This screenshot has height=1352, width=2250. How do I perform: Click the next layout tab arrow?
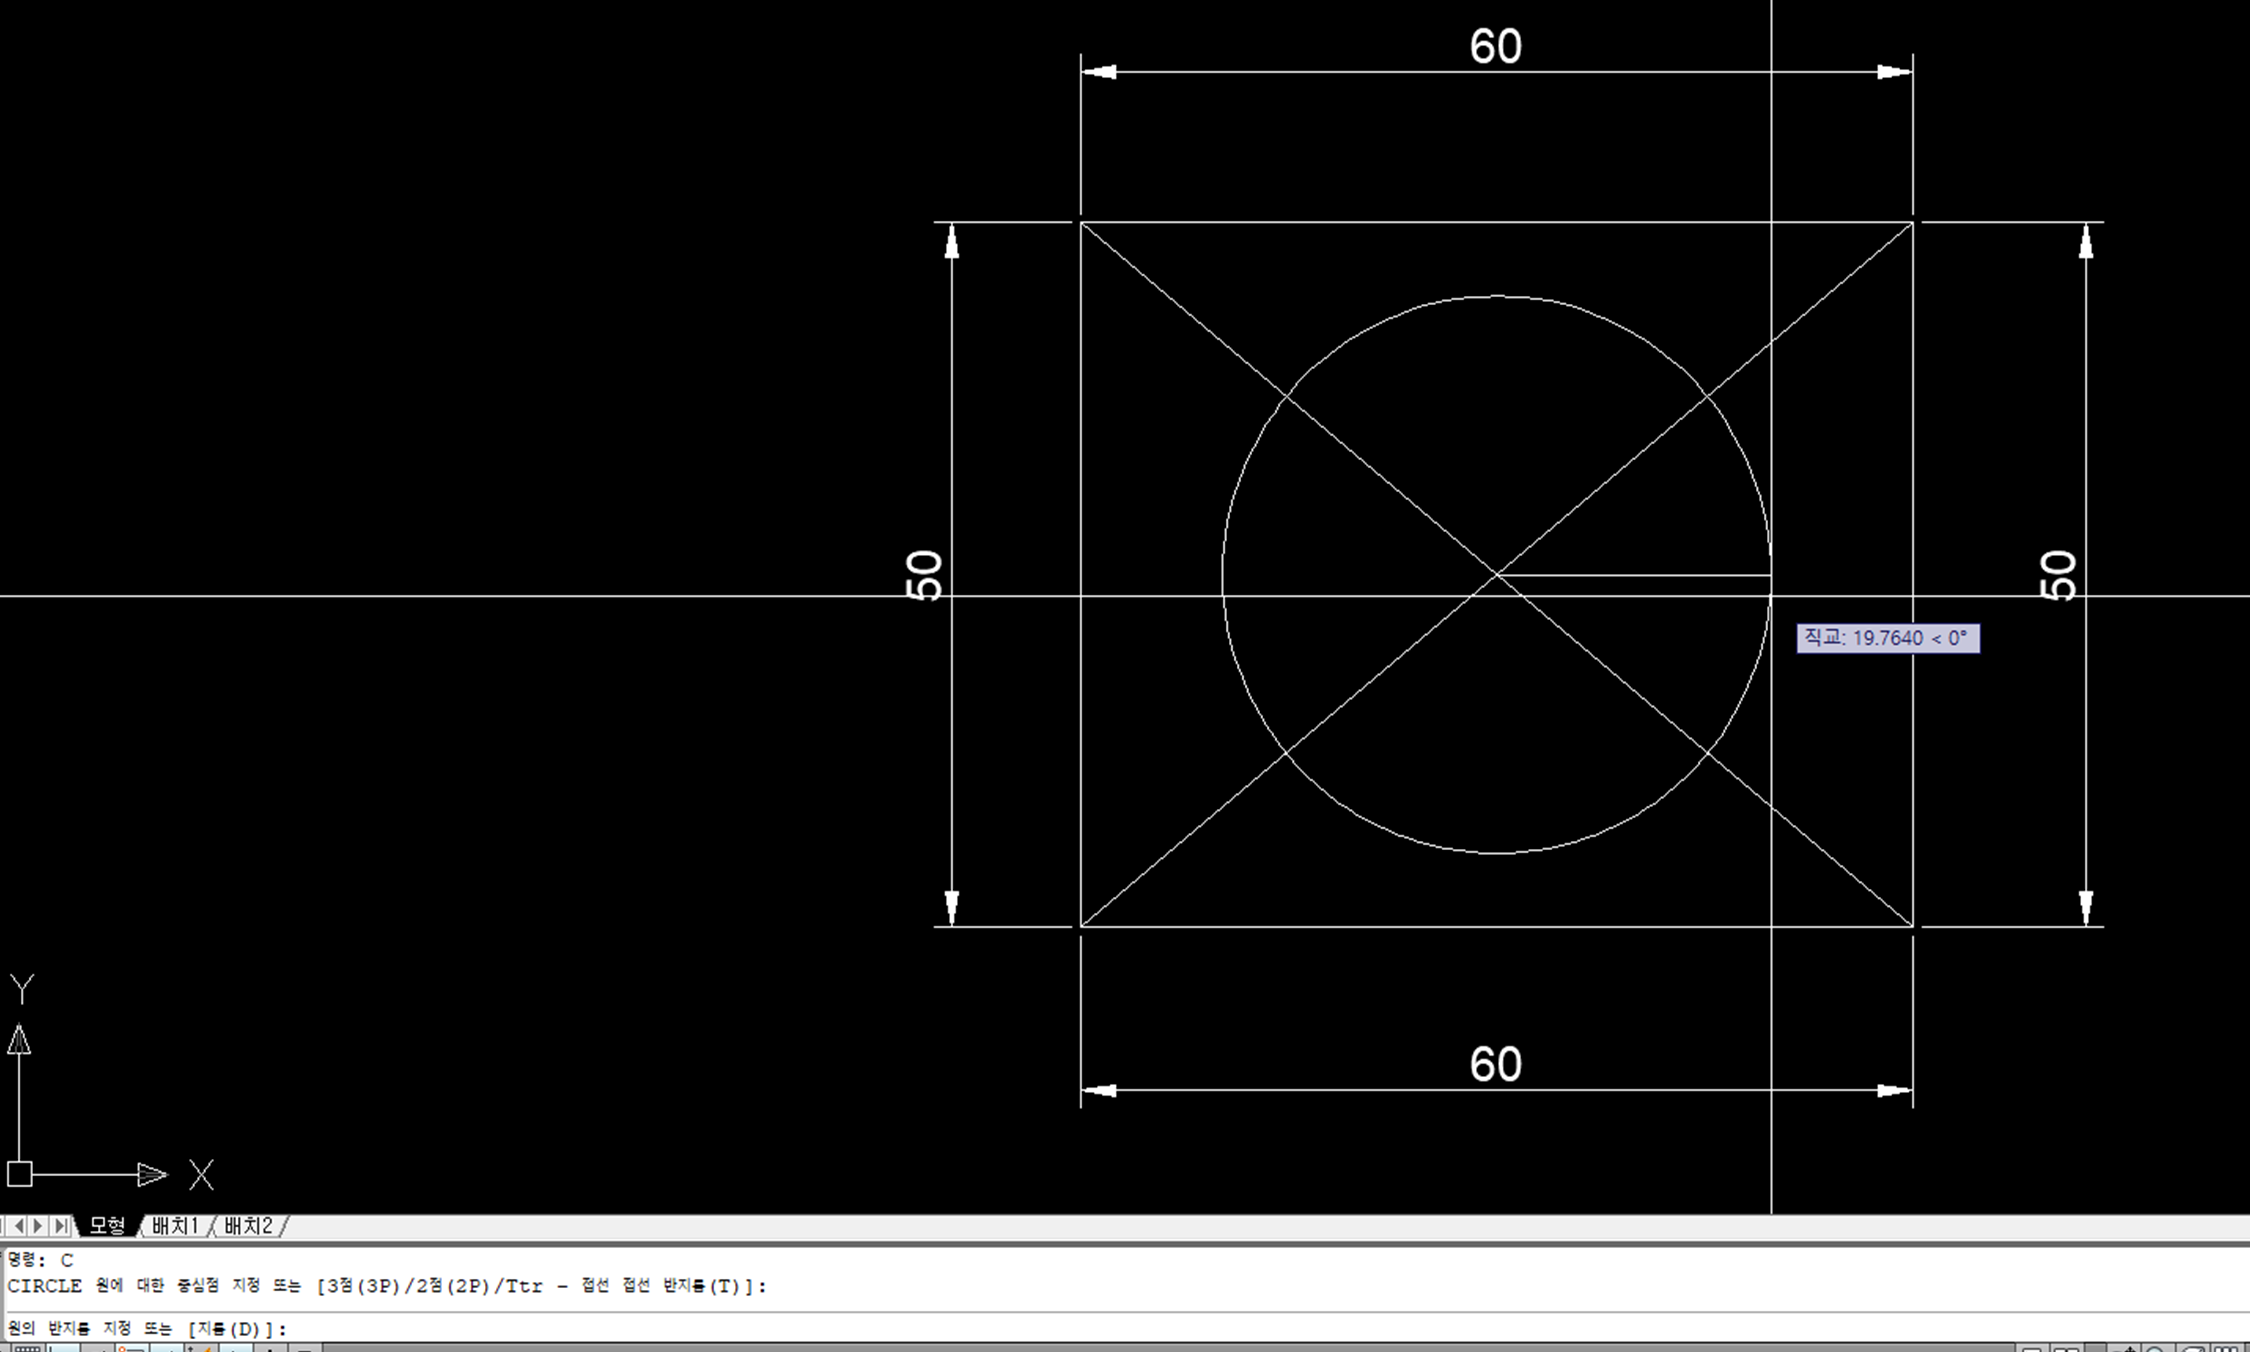pos(38,1226)
